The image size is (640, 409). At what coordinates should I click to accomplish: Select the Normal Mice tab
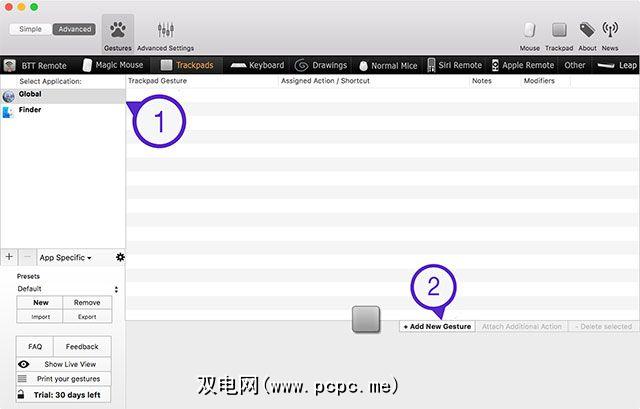[x=388, y=65]
